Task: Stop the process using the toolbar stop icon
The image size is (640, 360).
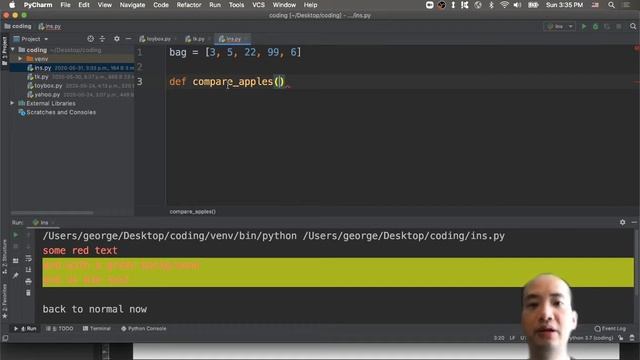Action: tap(619, 27)
